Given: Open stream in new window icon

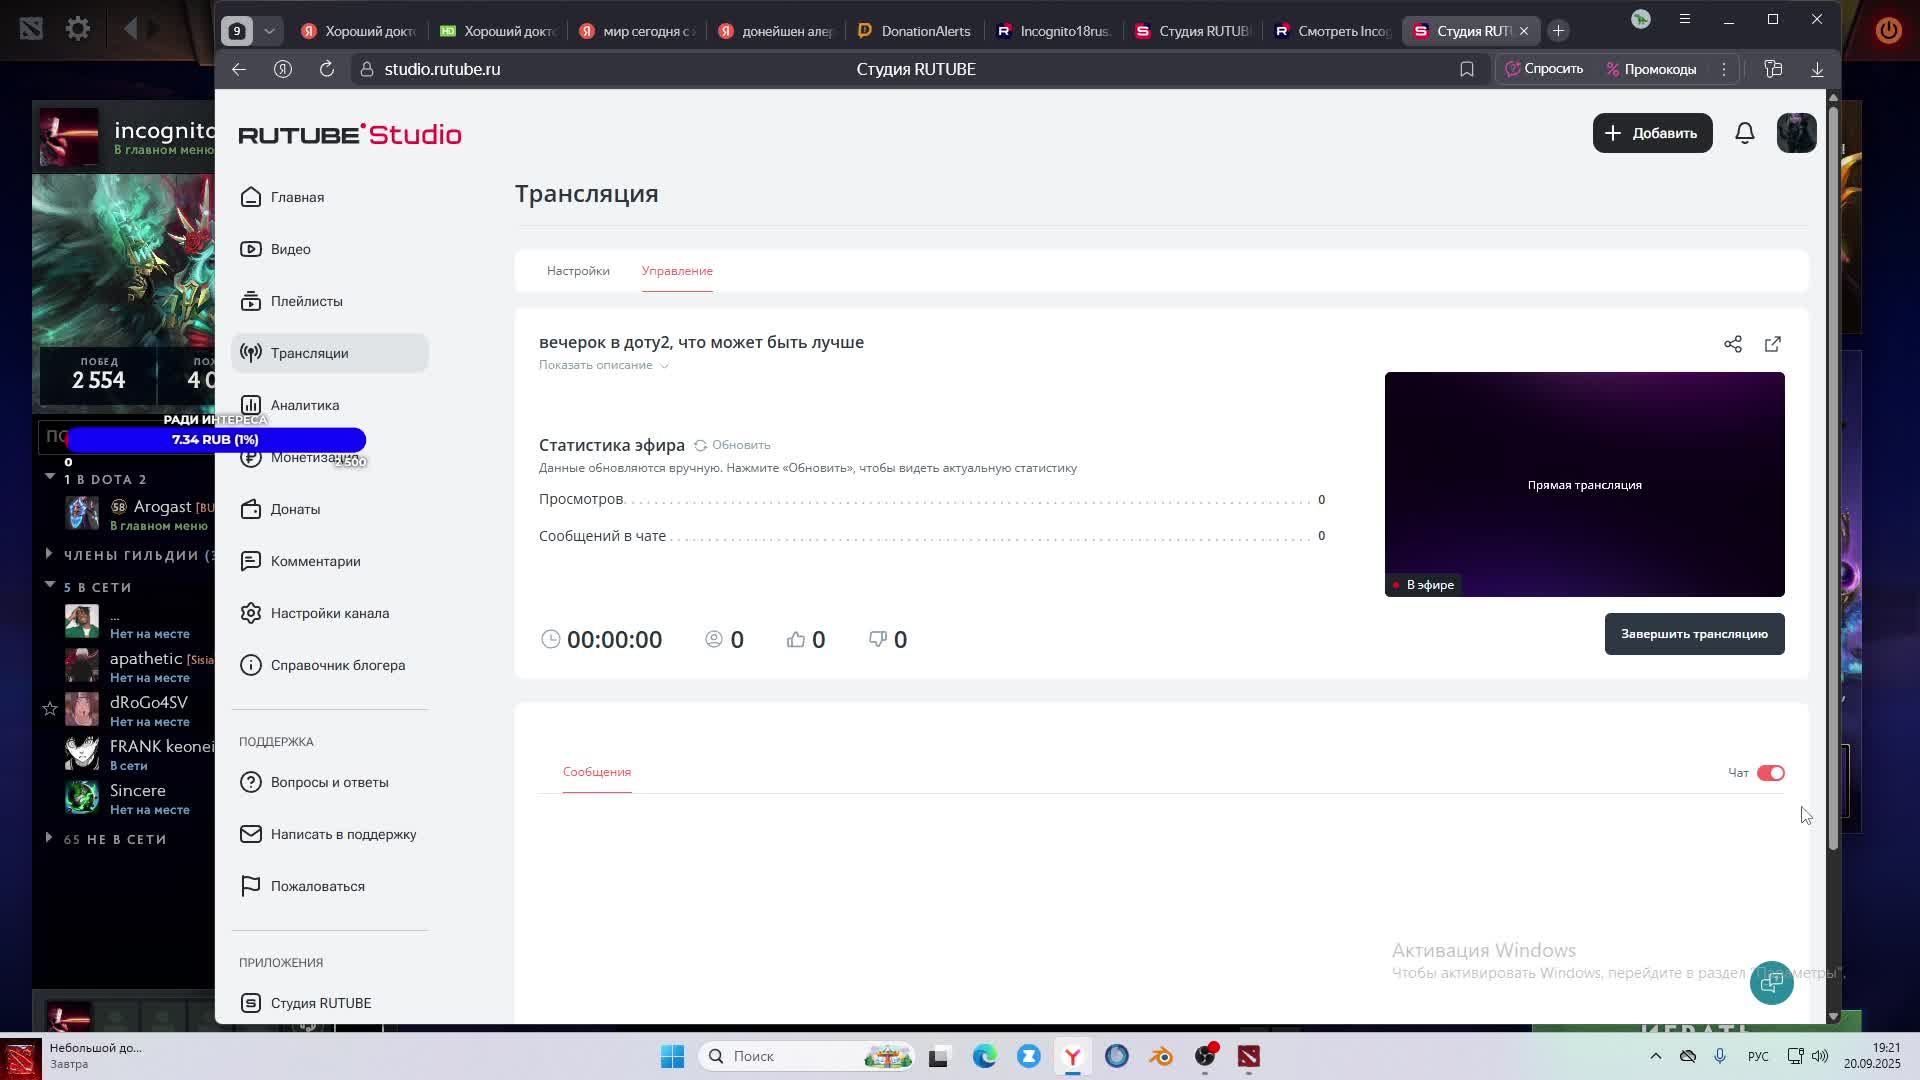Looking at the screenshot, I should tap(1773, 344).
